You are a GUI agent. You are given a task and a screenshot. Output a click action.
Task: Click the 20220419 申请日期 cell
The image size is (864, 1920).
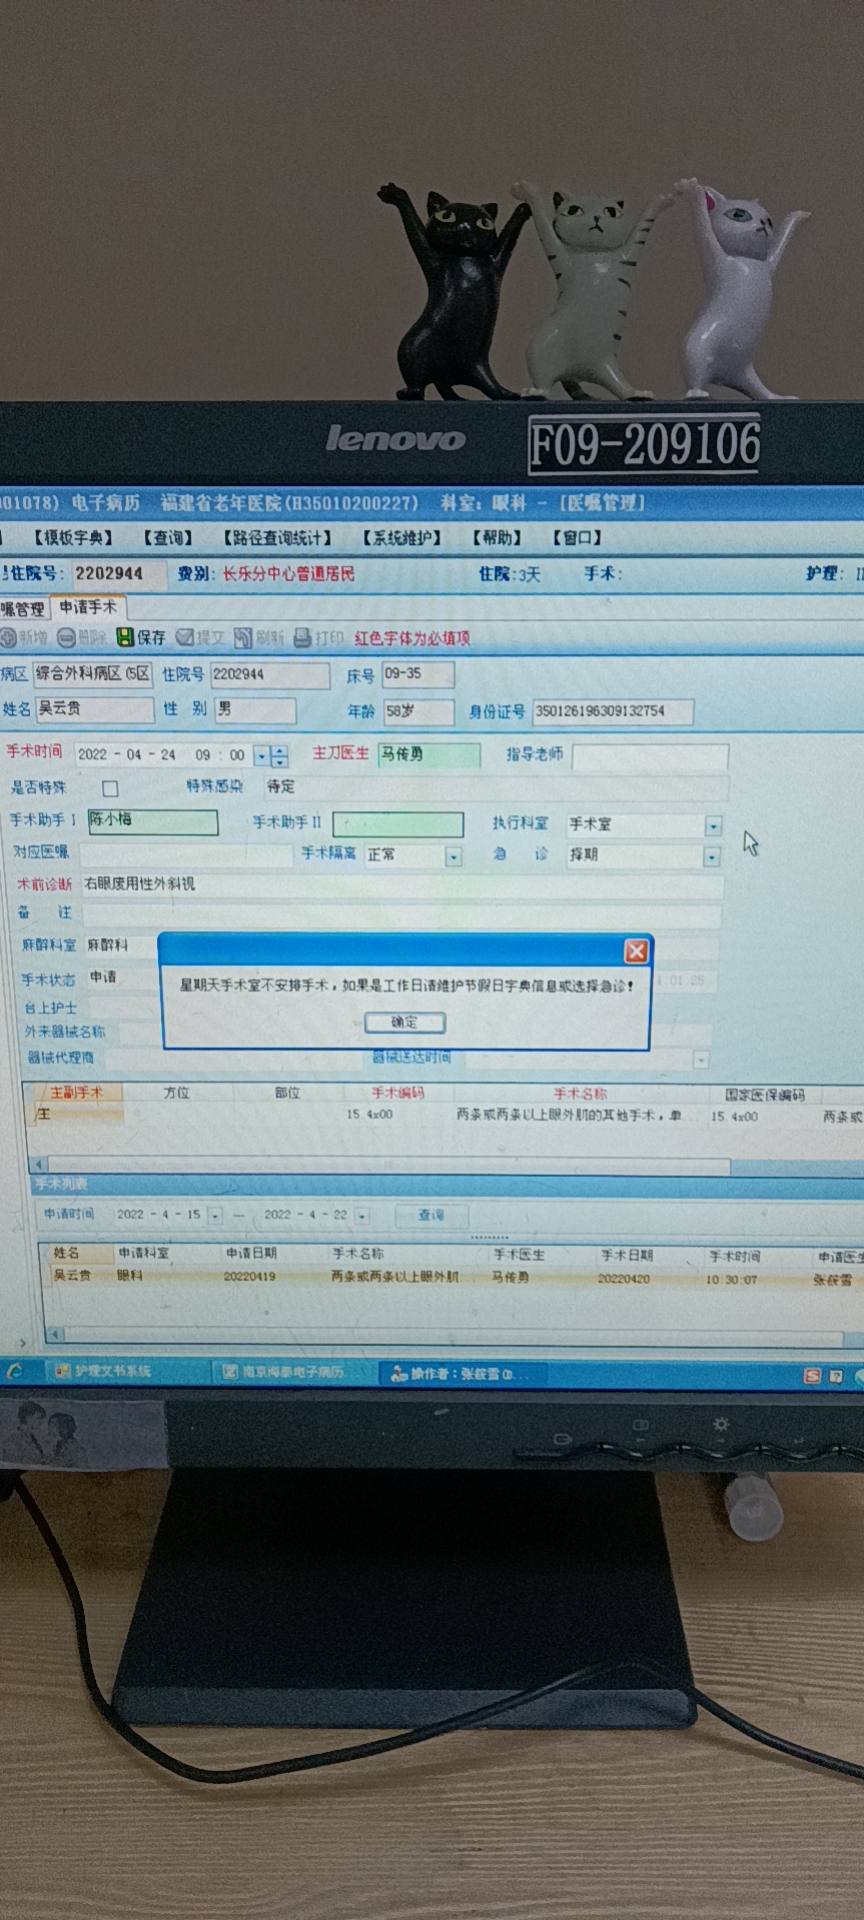pyautogui.click(x=249, y=1277)
